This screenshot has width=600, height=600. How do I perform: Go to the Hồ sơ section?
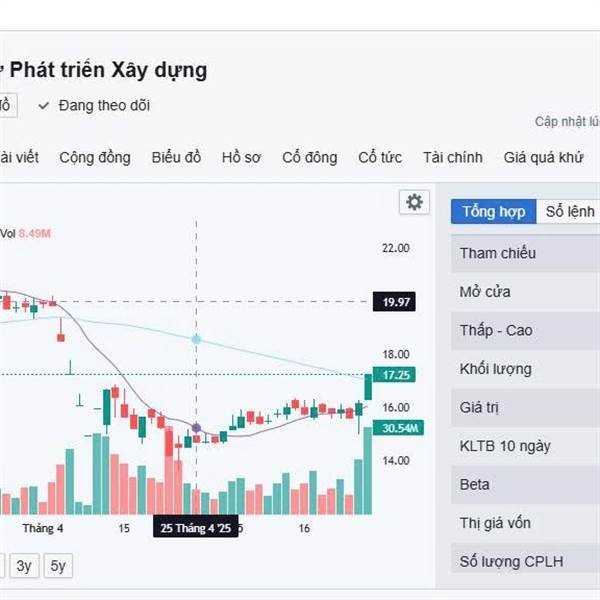tap(241, 157)
